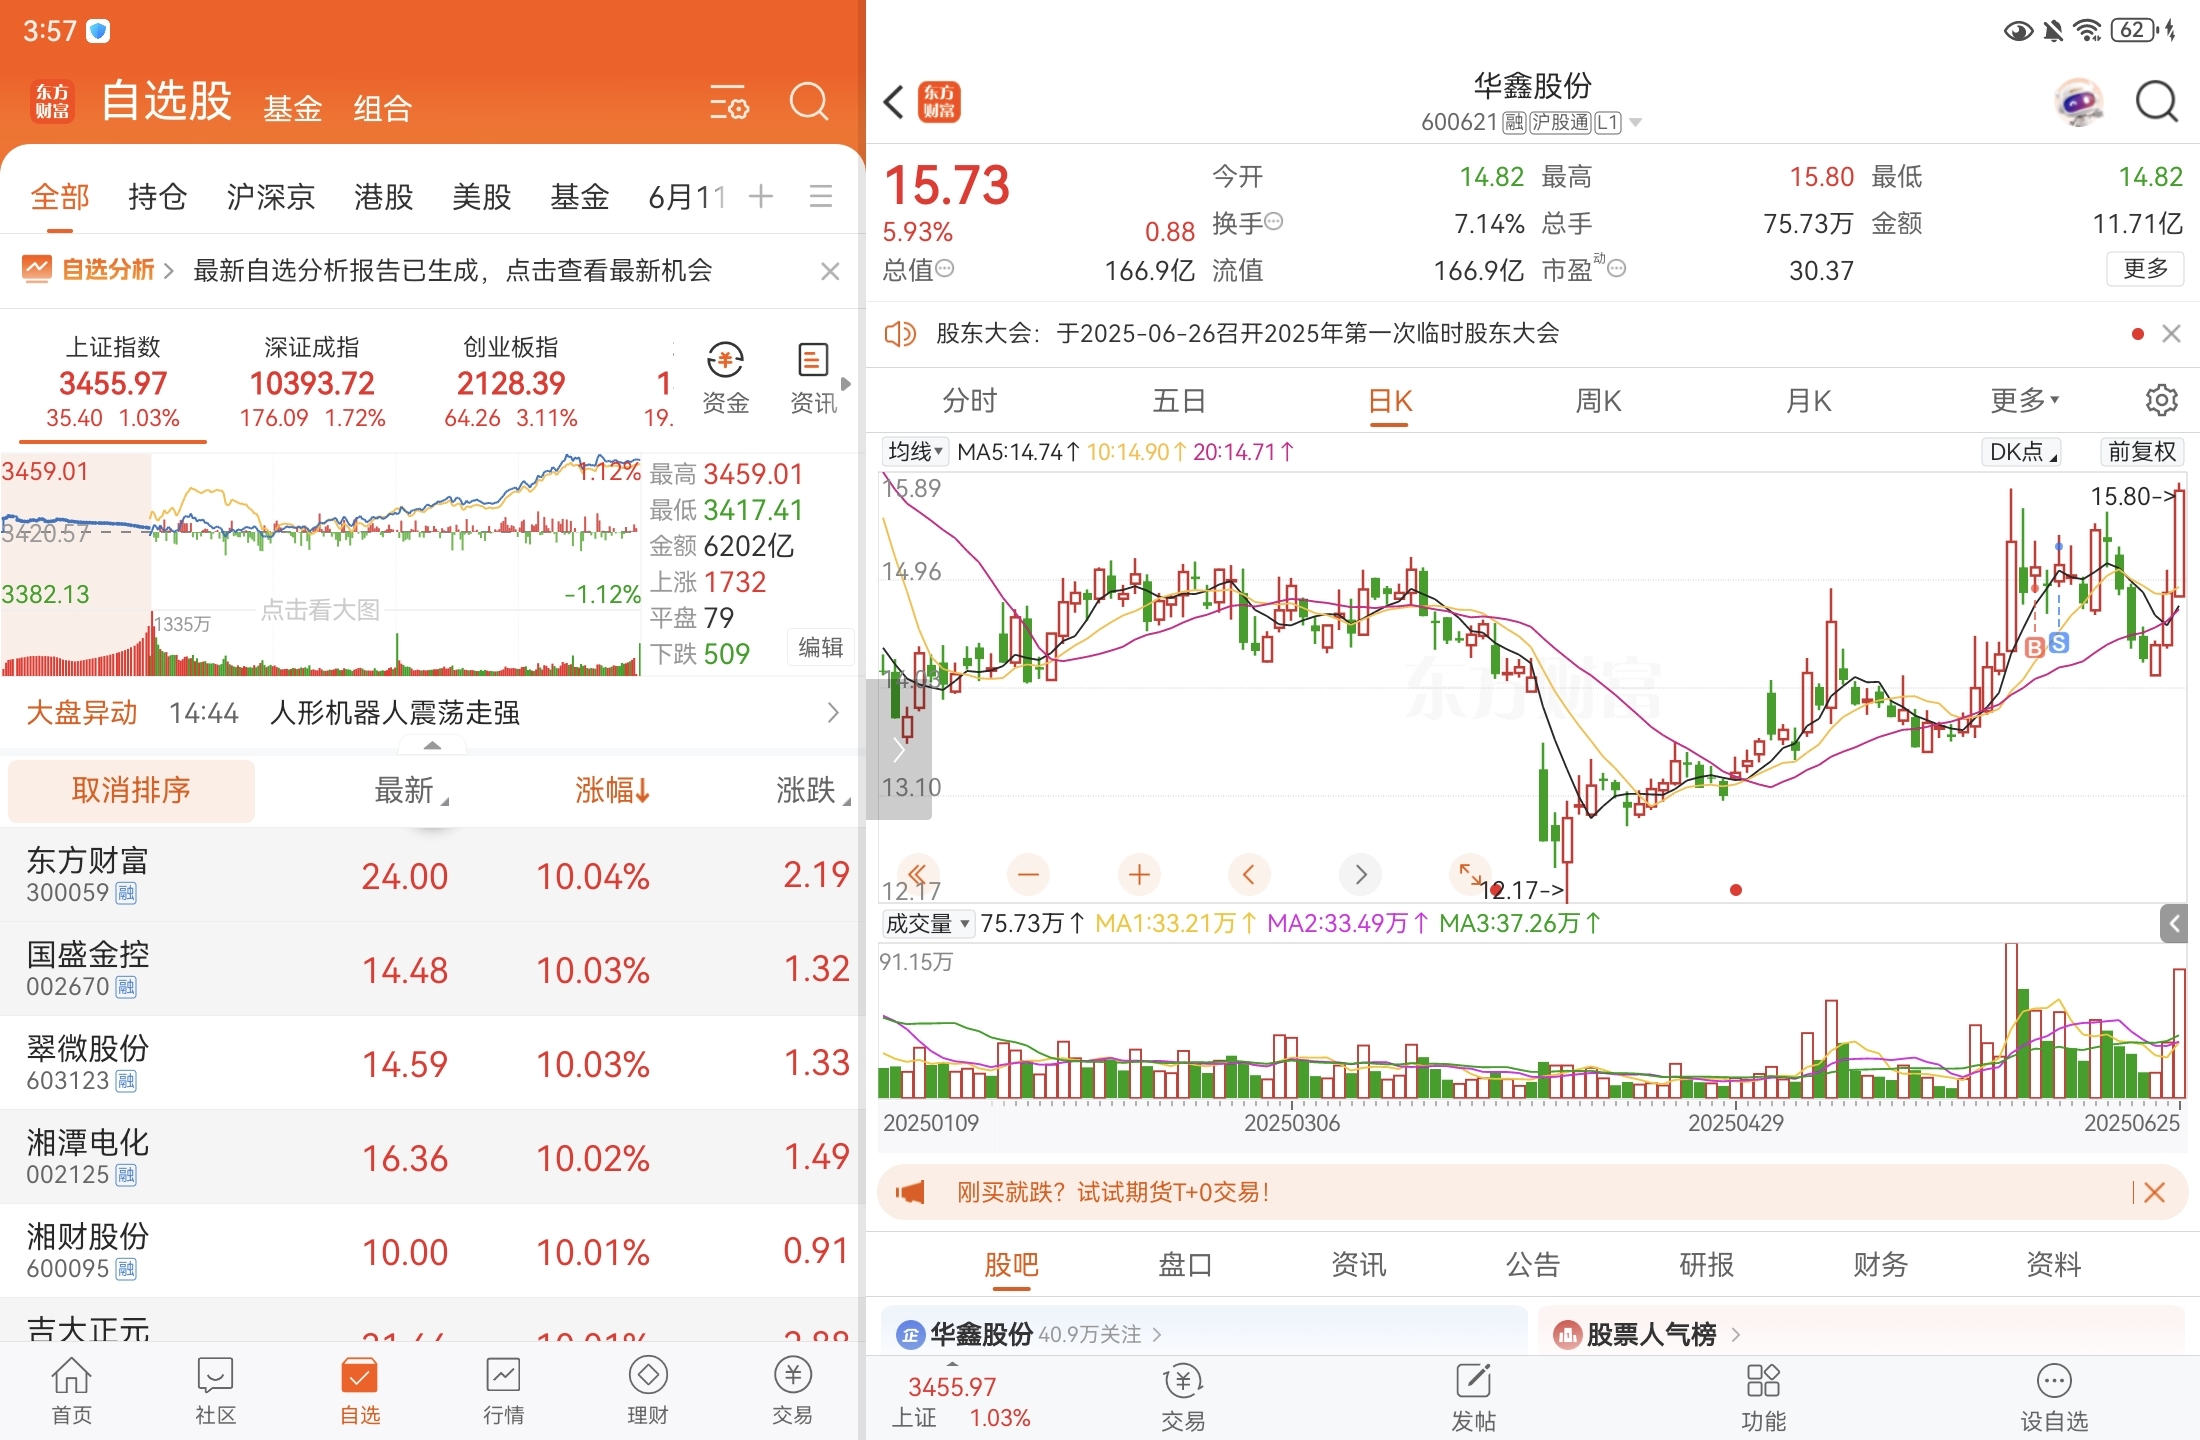2200x1440 pixels.
Task: Switch to 分时 chart tab
Action: [x=969, y=401]
